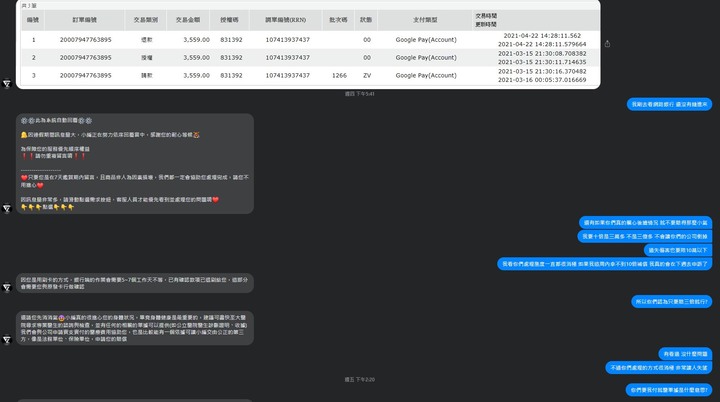
Task: Select blue message ending with '非常讓人失望'
Action: (x=659, y=368)
